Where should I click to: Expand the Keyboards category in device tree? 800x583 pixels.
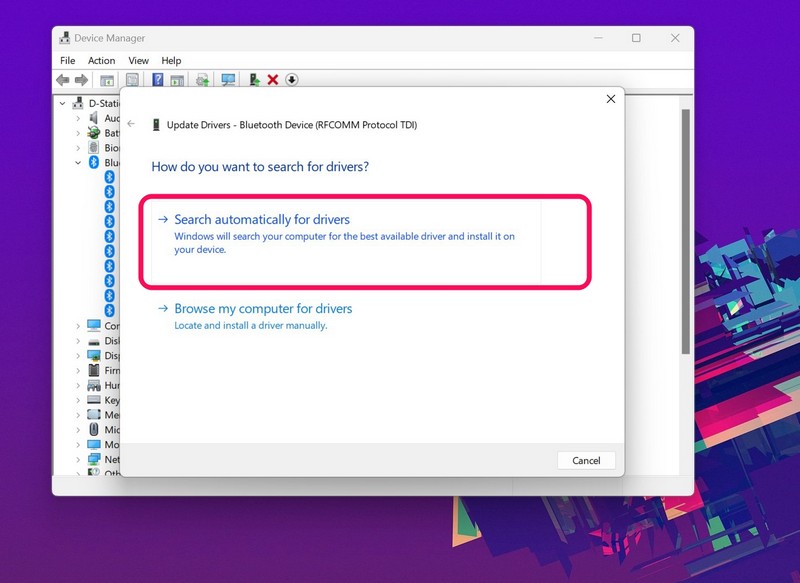[x=78, y=400]
